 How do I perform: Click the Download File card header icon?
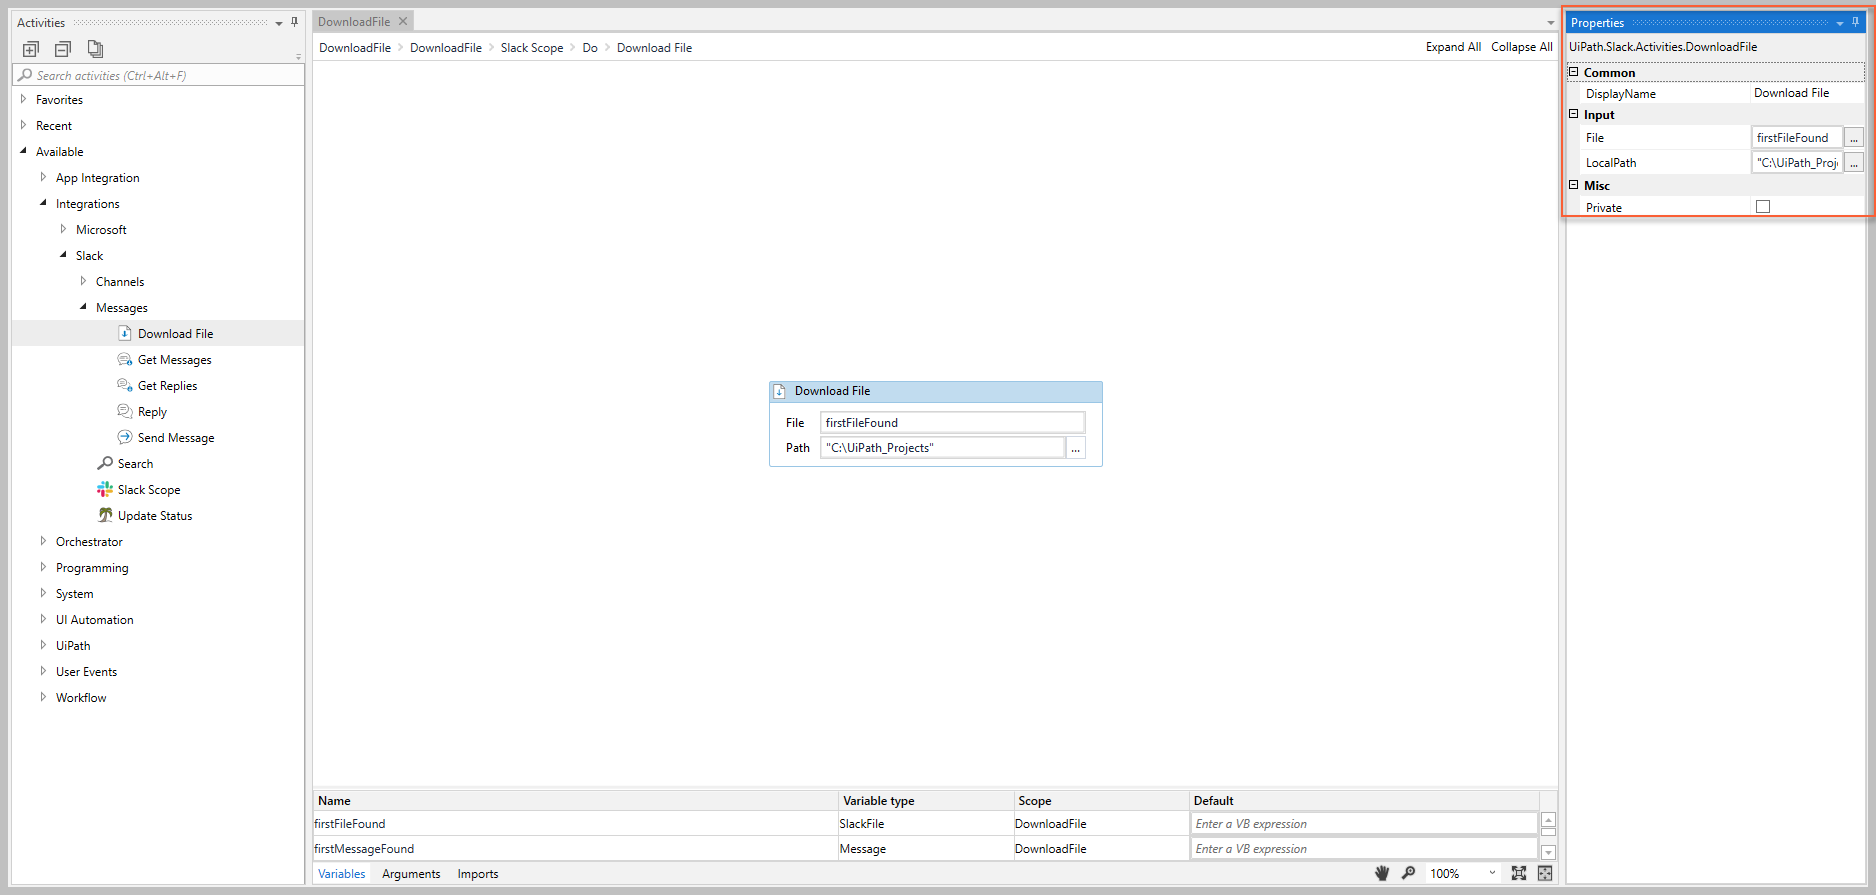(780, 391)
